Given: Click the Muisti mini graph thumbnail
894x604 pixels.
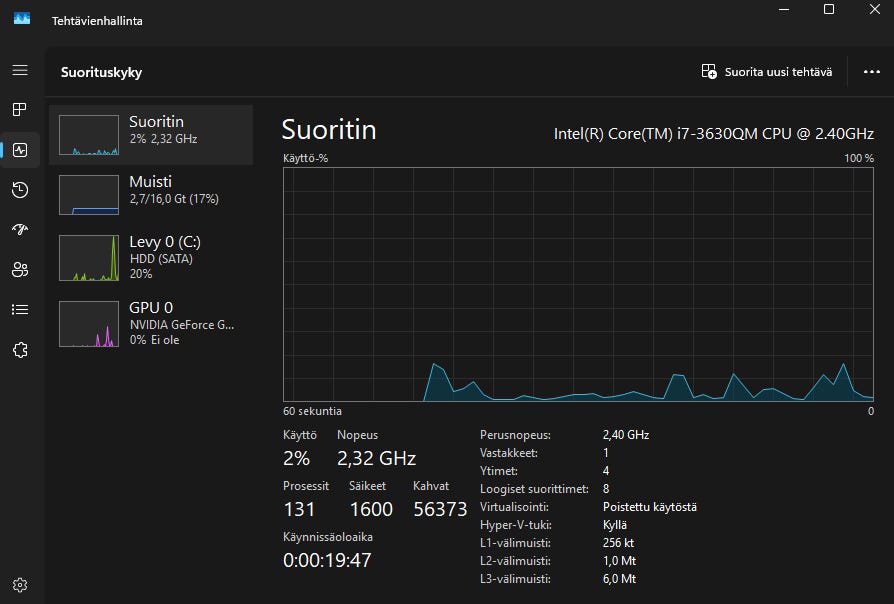Looking at the screenshot, I should click(x=89, y=195).
